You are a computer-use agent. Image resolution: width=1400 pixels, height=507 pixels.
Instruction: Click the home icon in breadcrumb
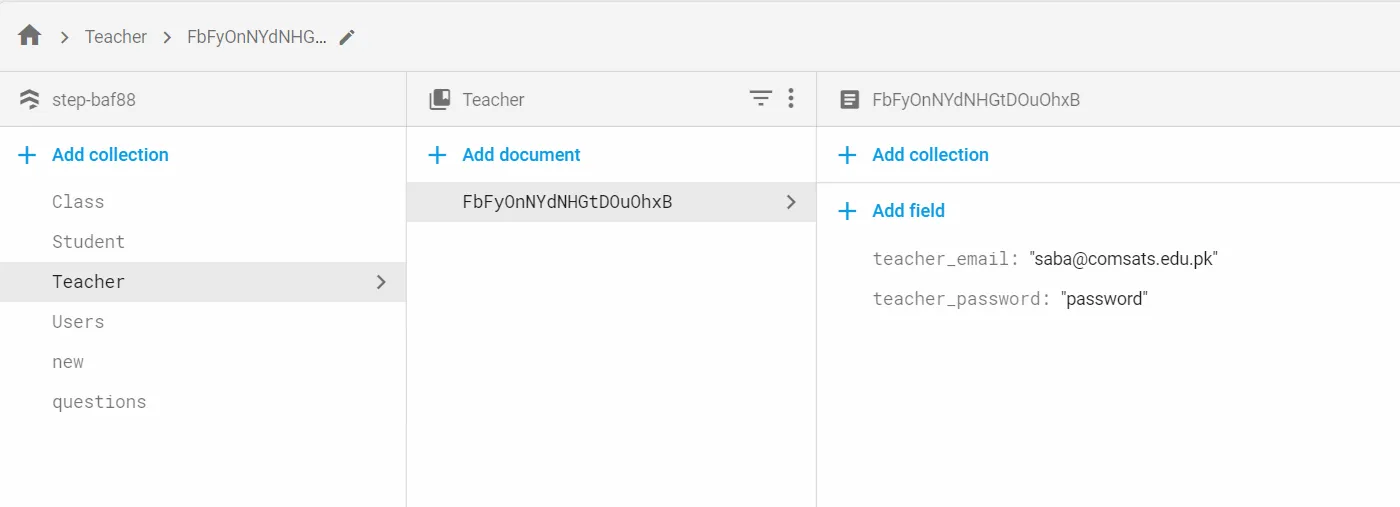click(x=30, y=36)
